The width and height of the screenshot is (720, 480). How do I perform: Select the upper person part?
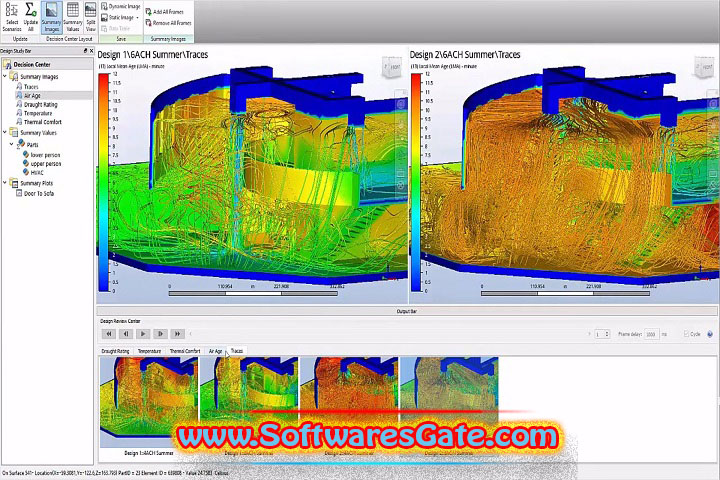(x=42, y=164)
